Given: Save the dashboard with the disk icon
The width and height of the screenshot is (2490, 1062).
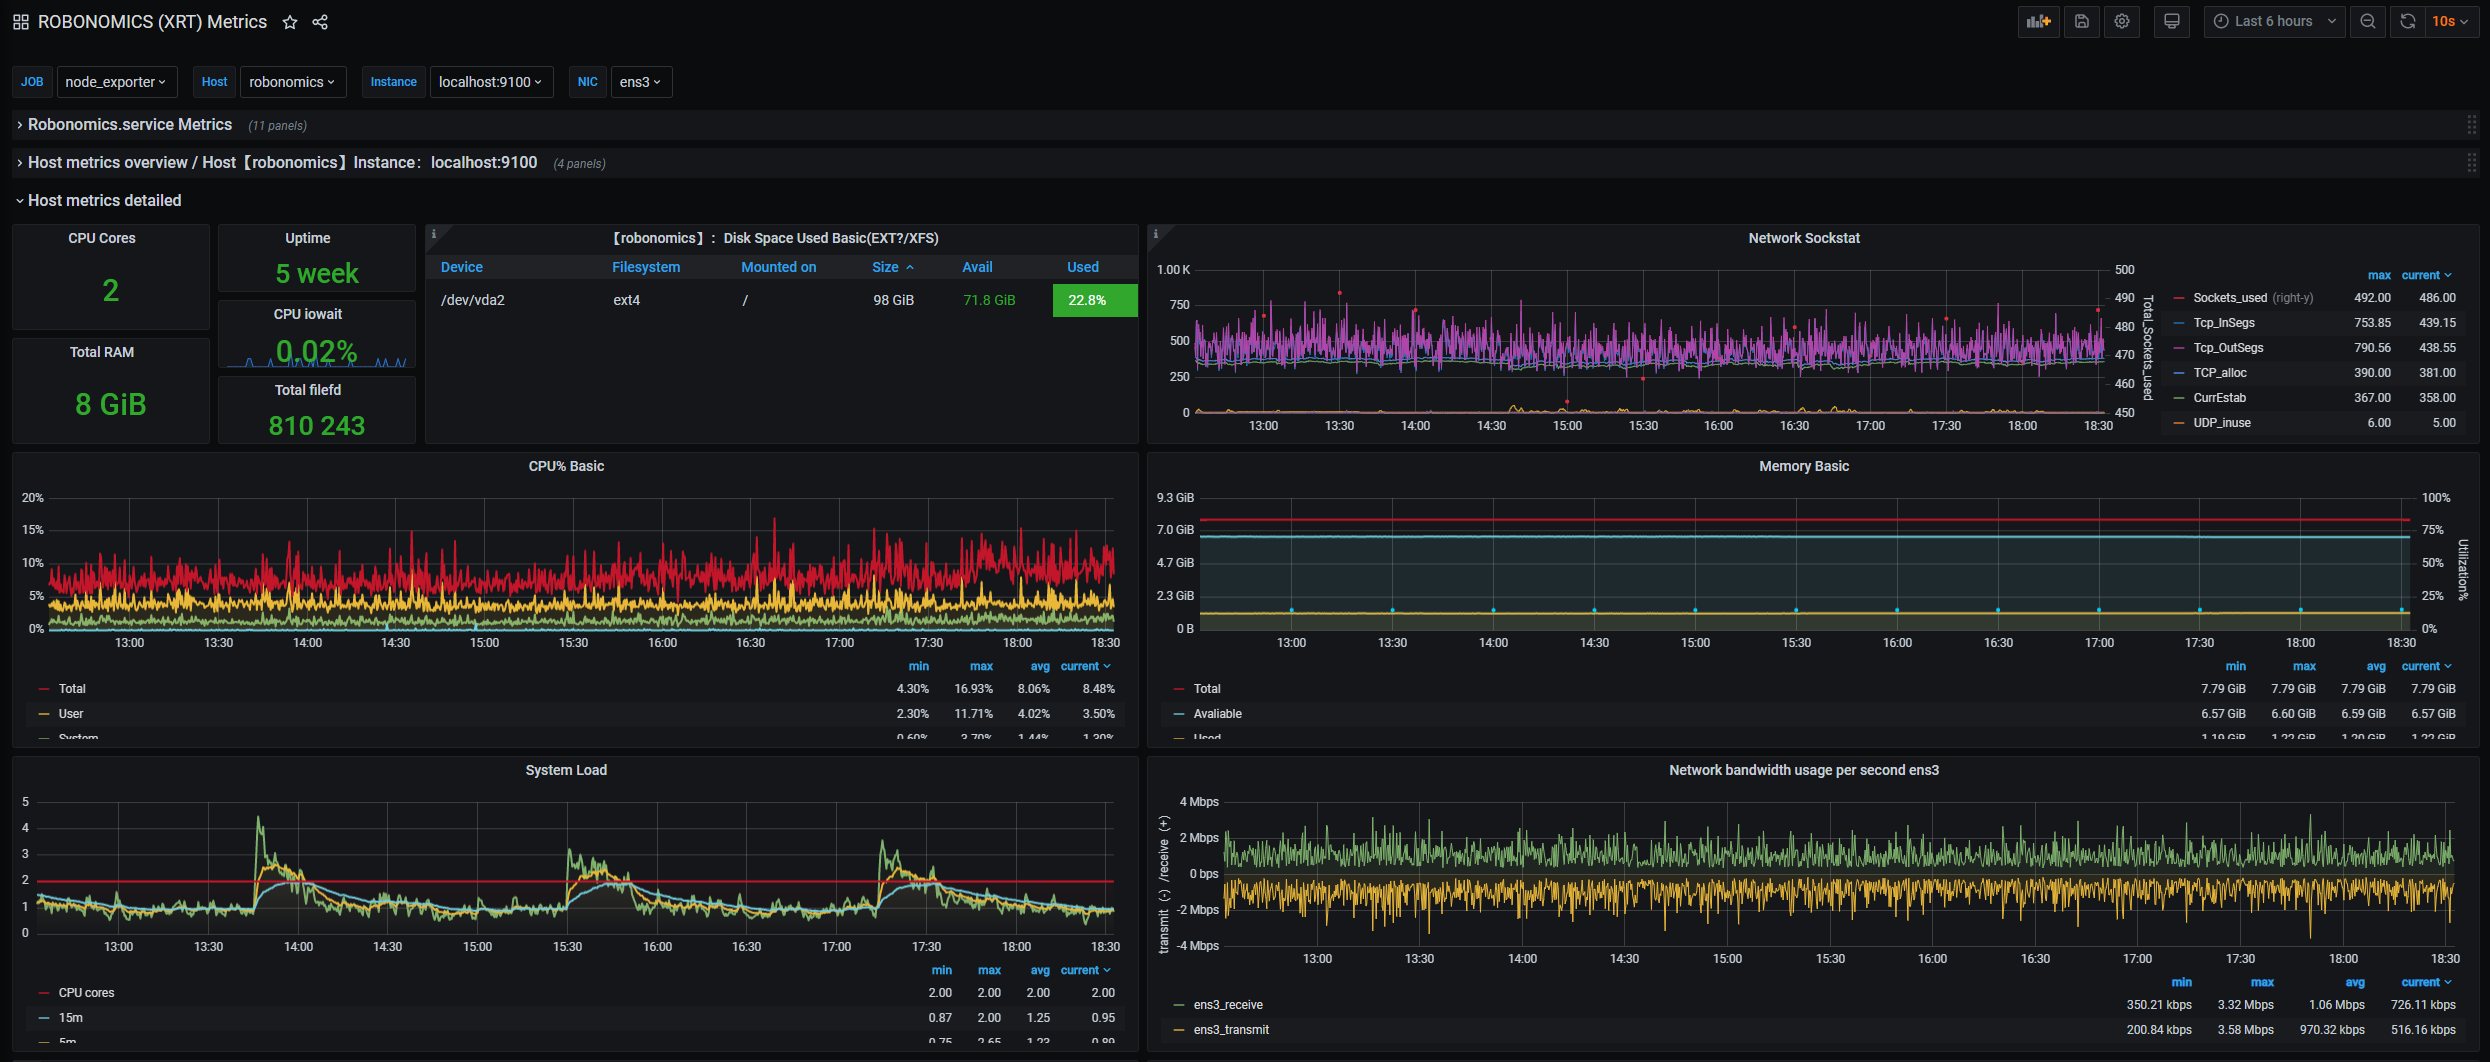Looking at the screenshot, I should [2082, 22].
